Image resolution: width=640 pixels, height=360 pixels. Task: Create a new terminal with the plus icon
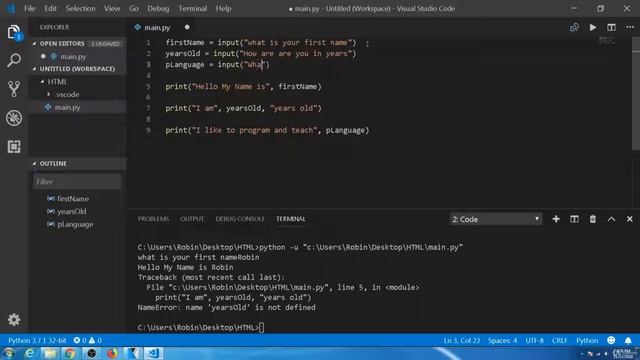pos(556,219)
